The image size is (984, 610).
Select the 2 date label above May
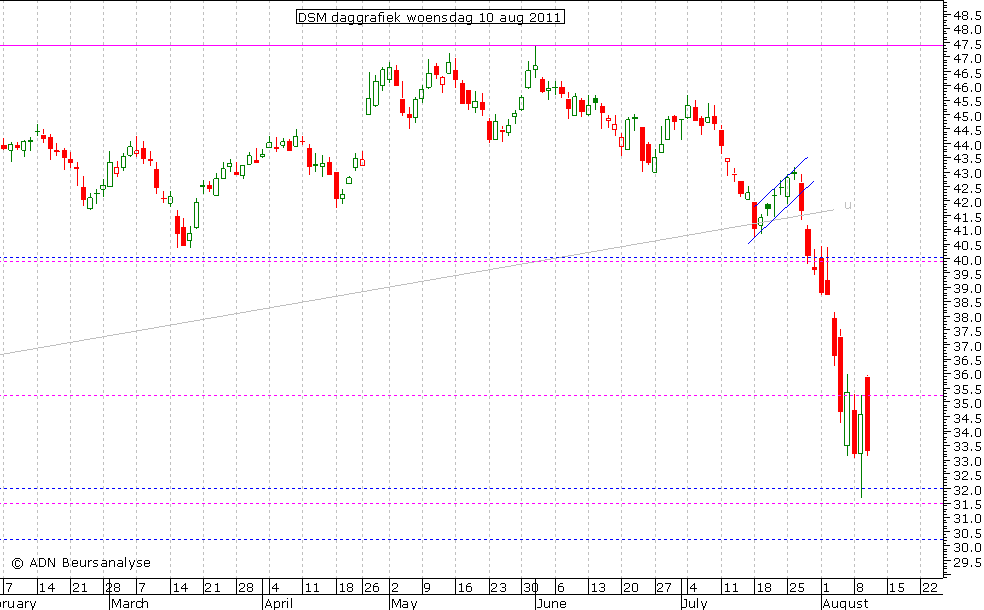click(x=395, y=588)
